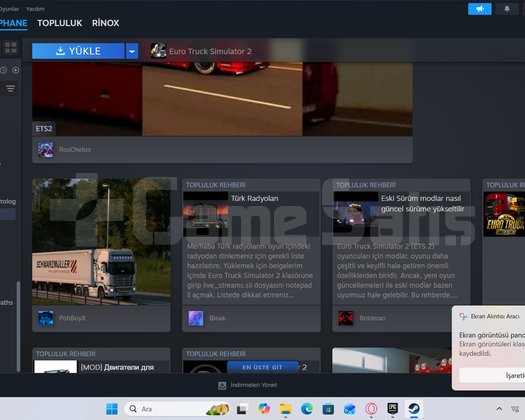Open PohBoyX user avatar
This screenshot has height=420, width=525.
46,318
